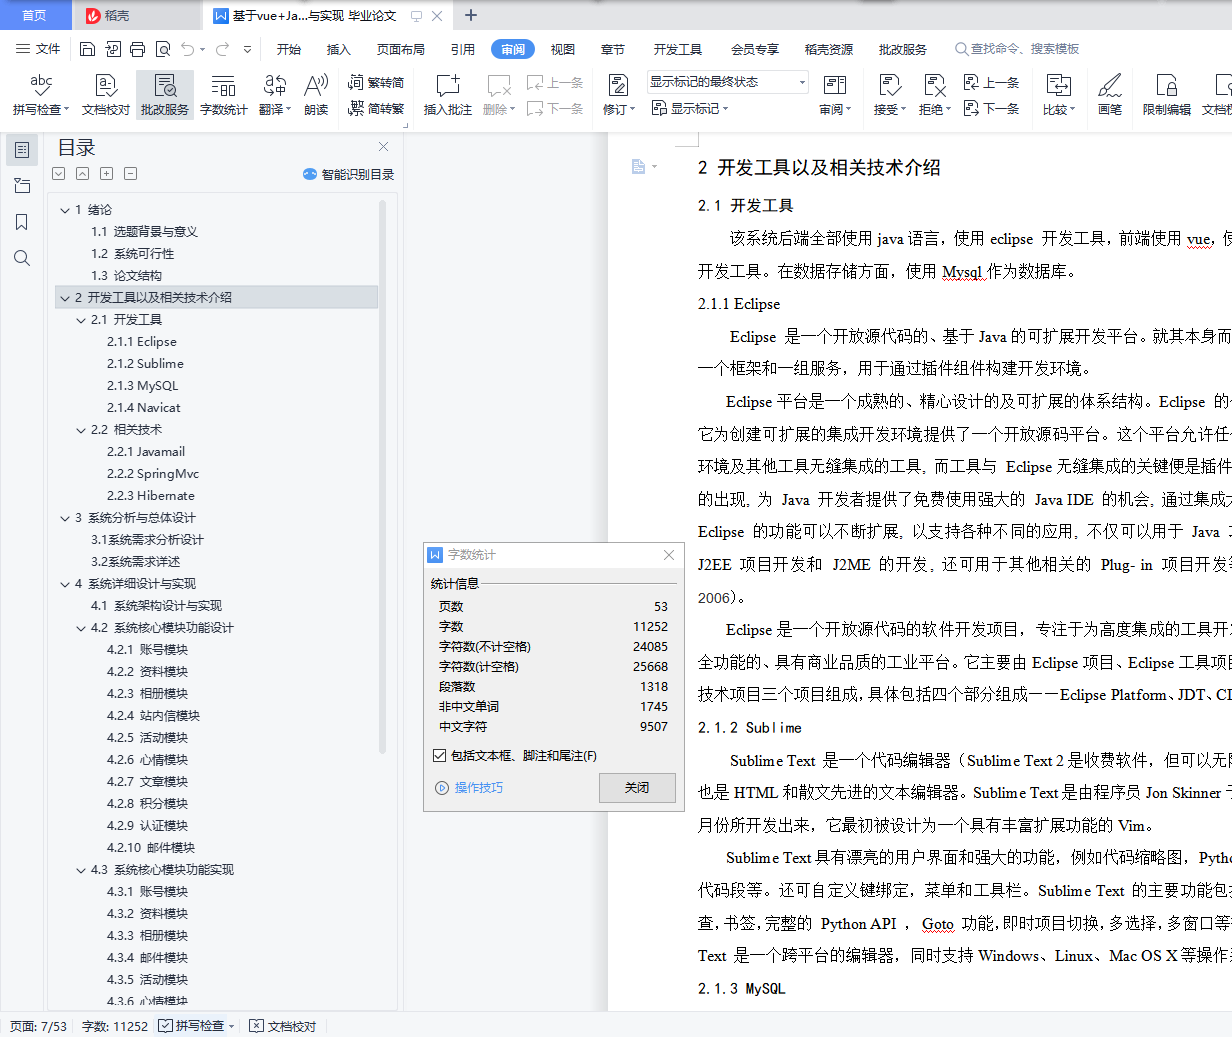Open the 操作技巧 link in dialog
Image resolution: width=1232 pixels, height=1037 pixels.
coord(470,788)
